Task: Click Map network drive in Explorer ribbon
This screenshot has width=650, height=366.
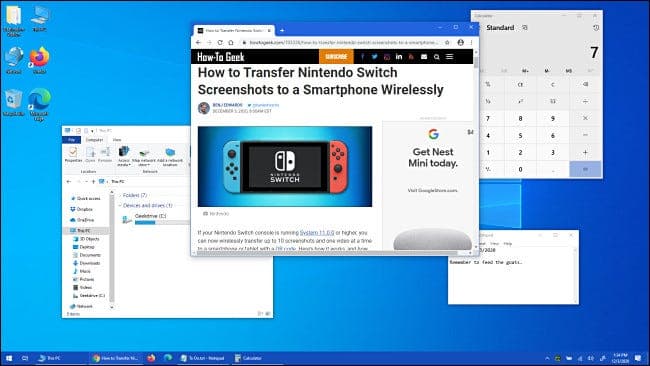Action: pos(144,156)
